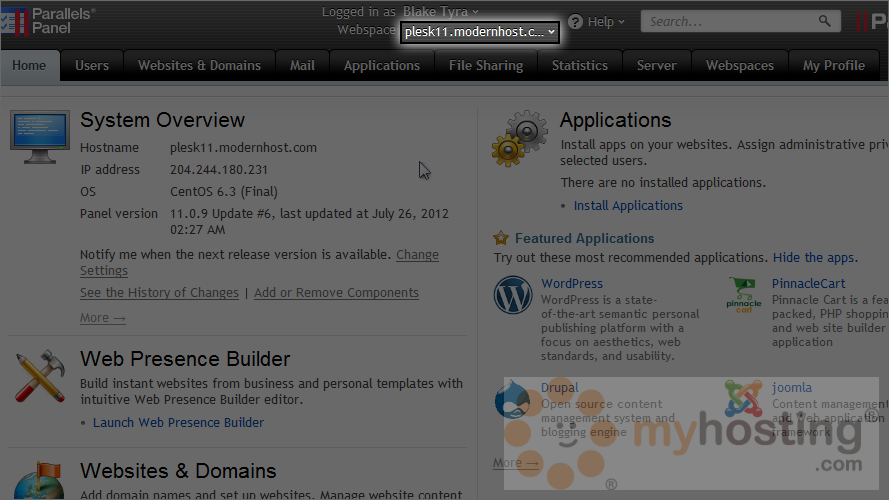Click More link under Featured Applications
Screen dimensions: 889x500
tap(516, 463)
